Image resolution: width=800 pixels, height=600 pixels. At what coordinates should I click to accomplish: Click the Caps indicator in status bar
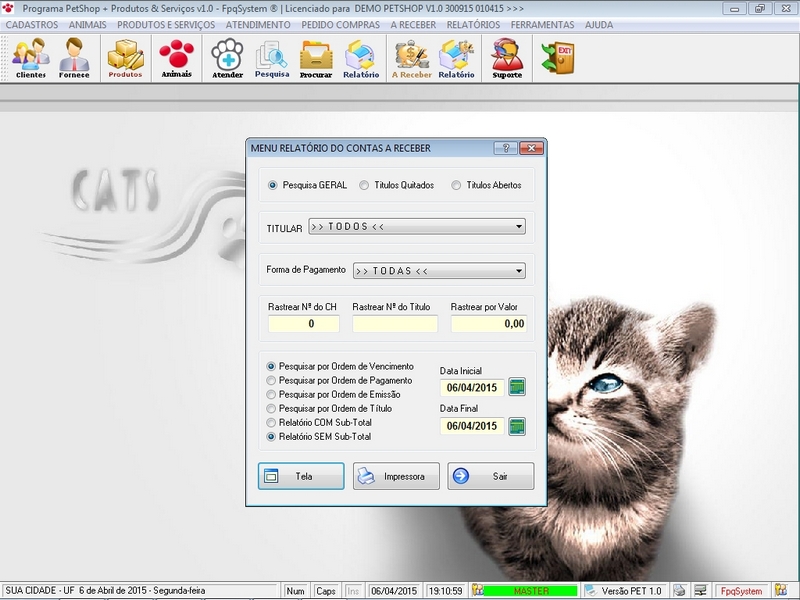coord(326,590)
